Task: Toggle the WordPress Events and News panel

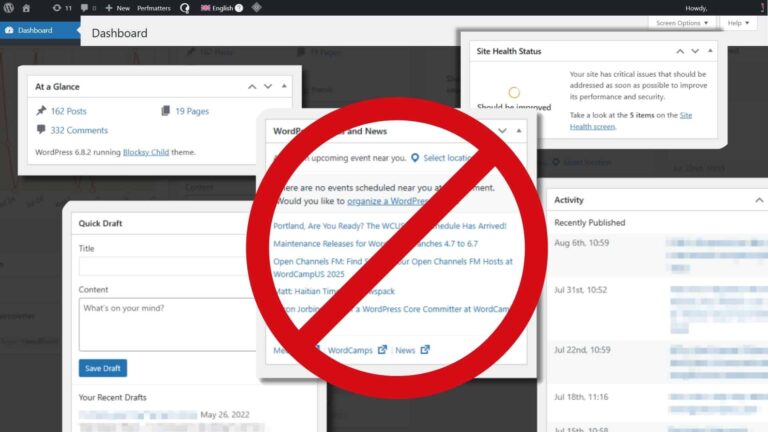Action: click(x=520, y=131)
